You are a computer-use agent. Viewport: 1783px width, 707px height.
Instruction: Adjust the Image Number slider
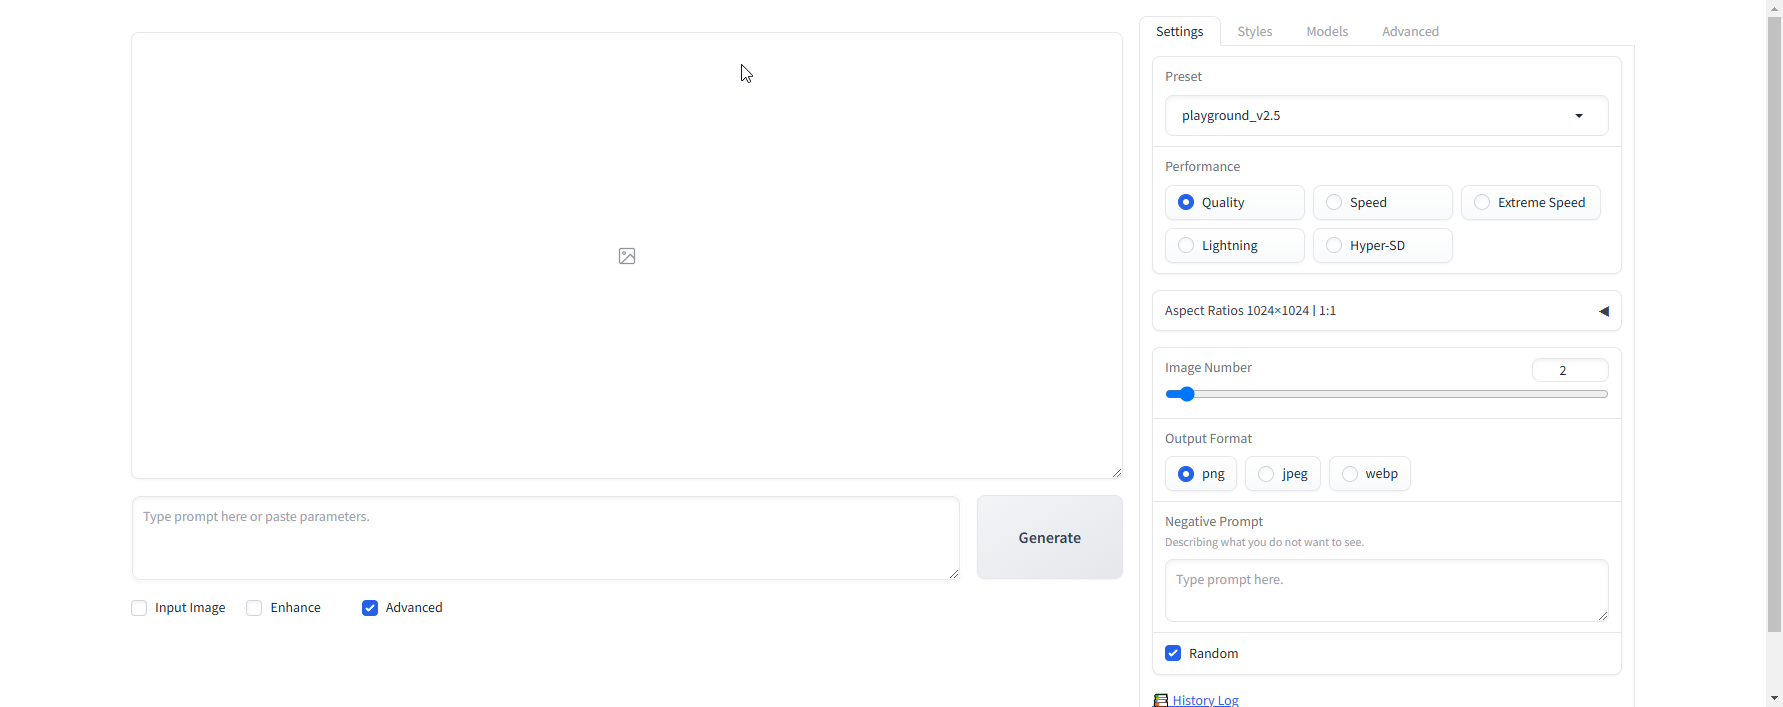1386,394
